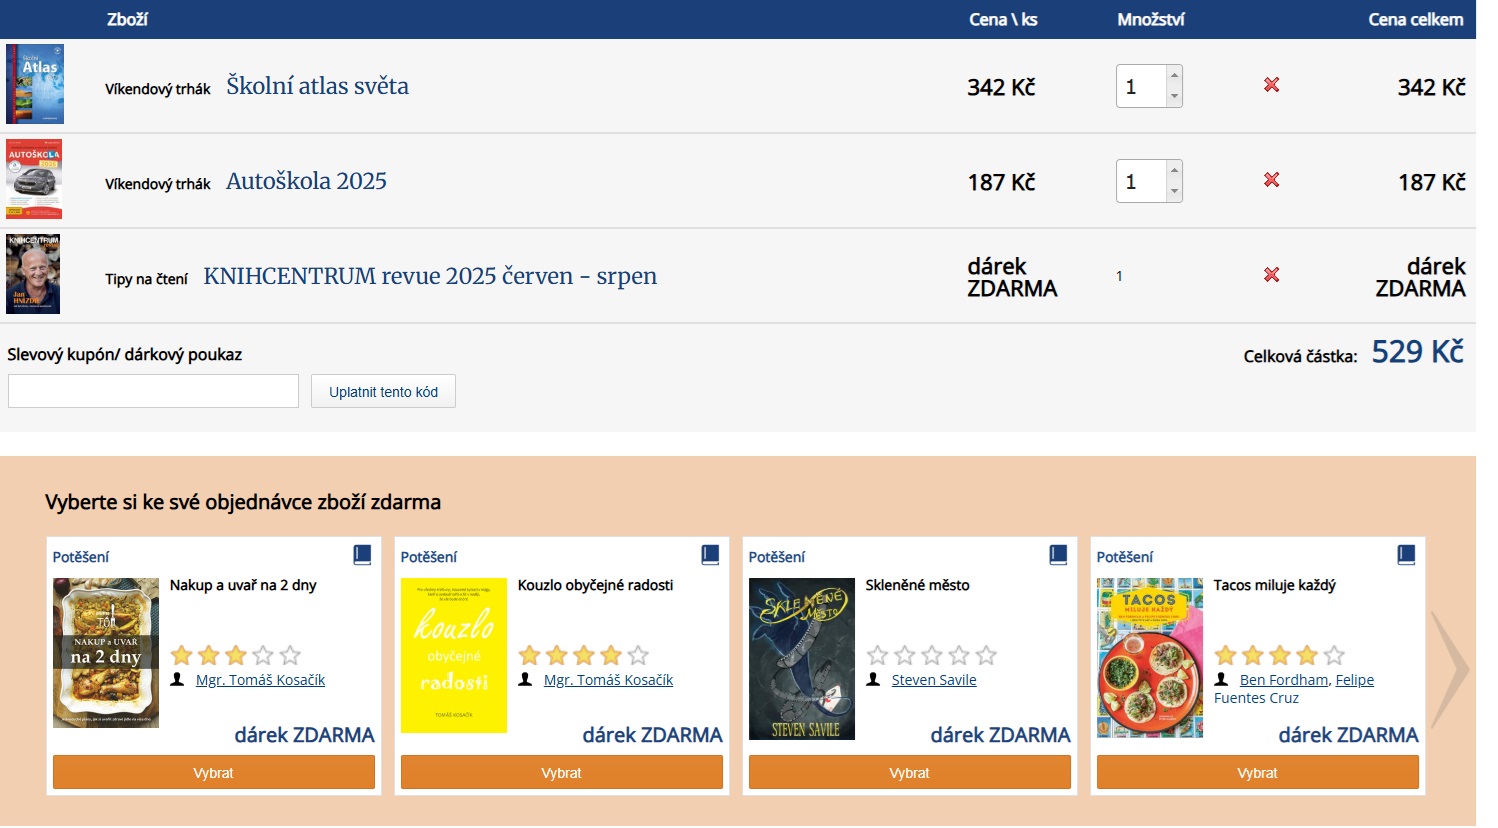Image resolution: width=1498 pixels, height=828 pixels.
Task: Click book icon on Kouzlo obyčejné radosti card
Action: pos(710,555)
